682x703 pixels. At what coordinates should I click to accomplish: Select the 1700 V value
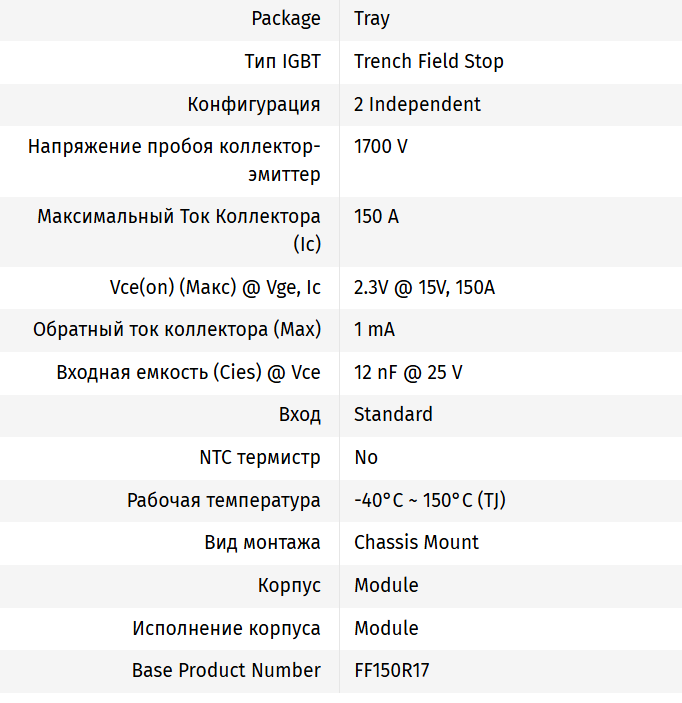pos(381,146)
